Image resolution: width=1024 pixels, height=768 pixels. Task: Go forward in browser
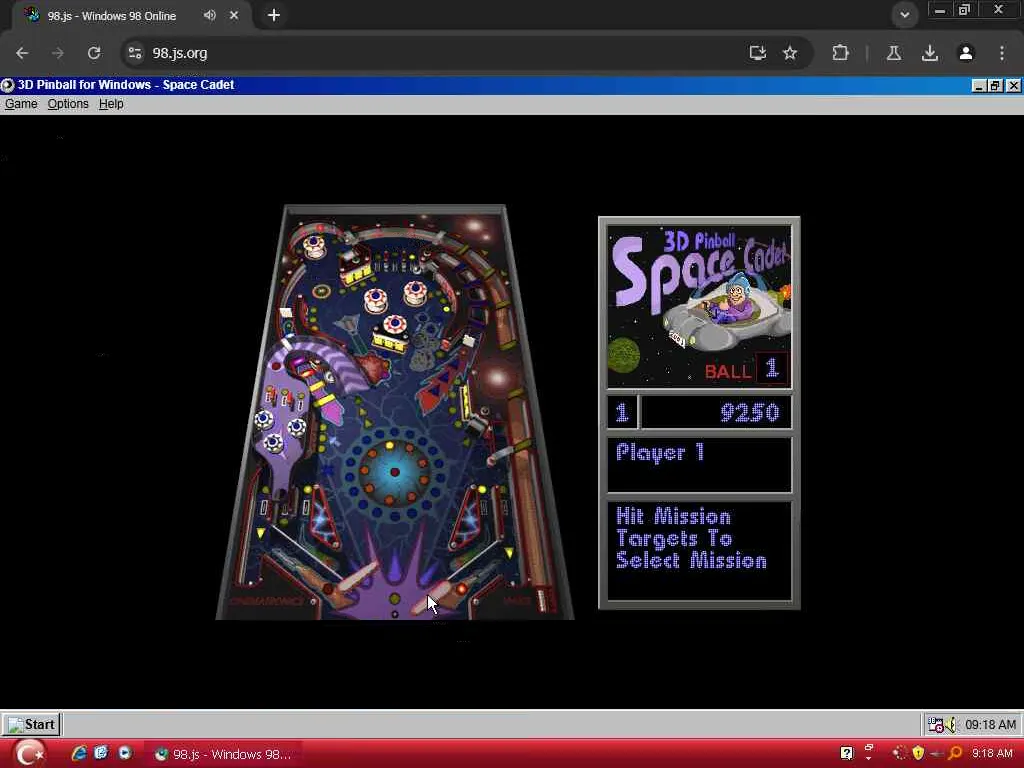pos(57,53)
